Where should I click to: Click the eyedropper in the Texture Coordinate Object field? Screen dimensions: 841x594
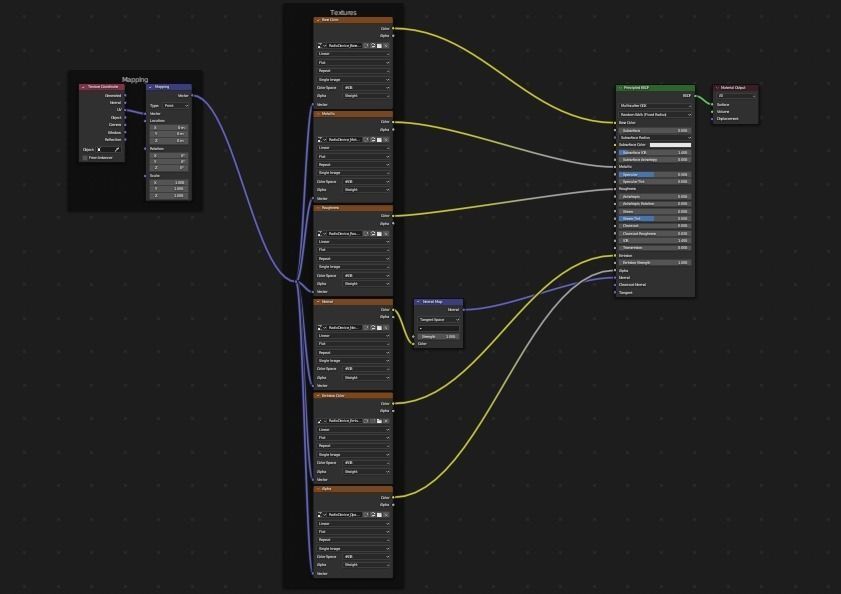117,150
